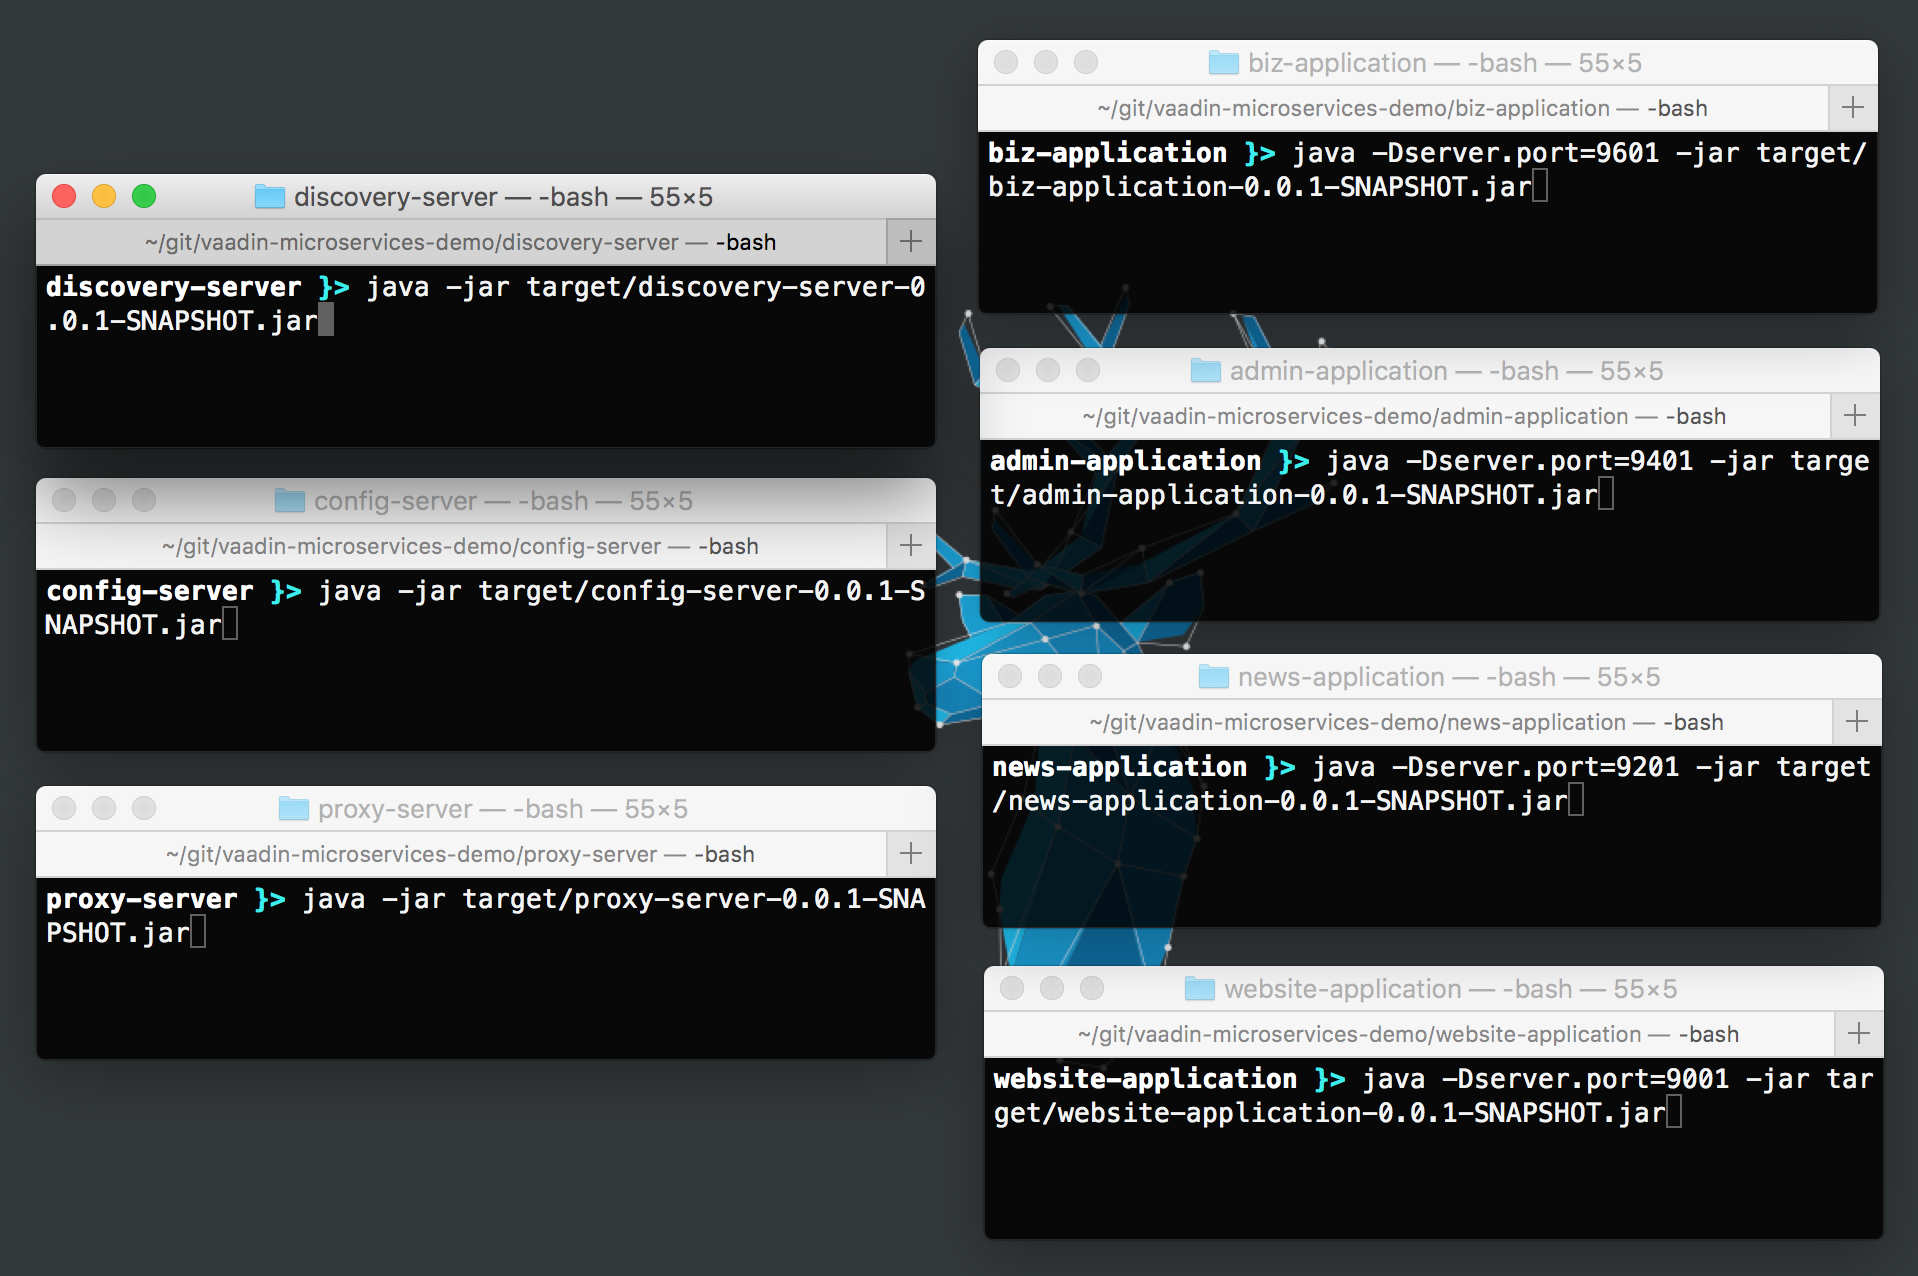Select the discovery-server bash tab
The height and width of the screenshot is (1276, 1918).
point(460,242)
